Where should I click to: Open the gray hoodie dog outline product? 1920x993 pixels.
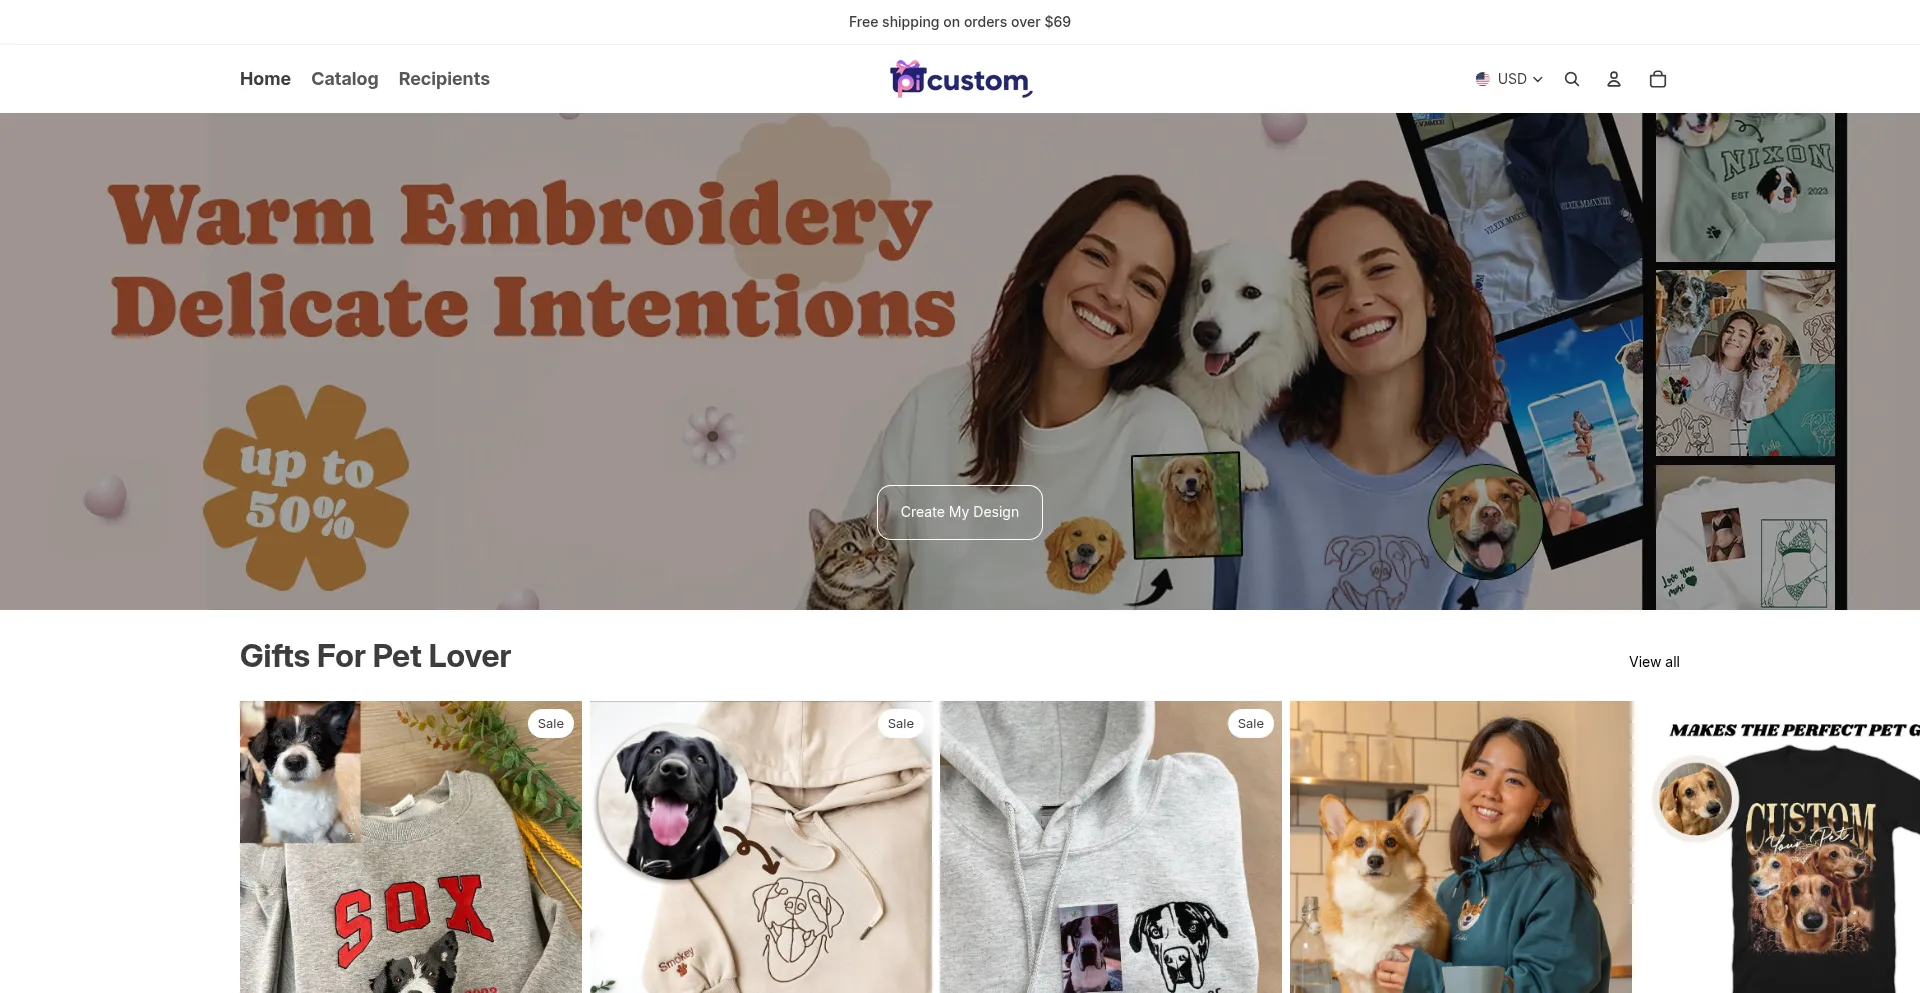point(1111,847)
